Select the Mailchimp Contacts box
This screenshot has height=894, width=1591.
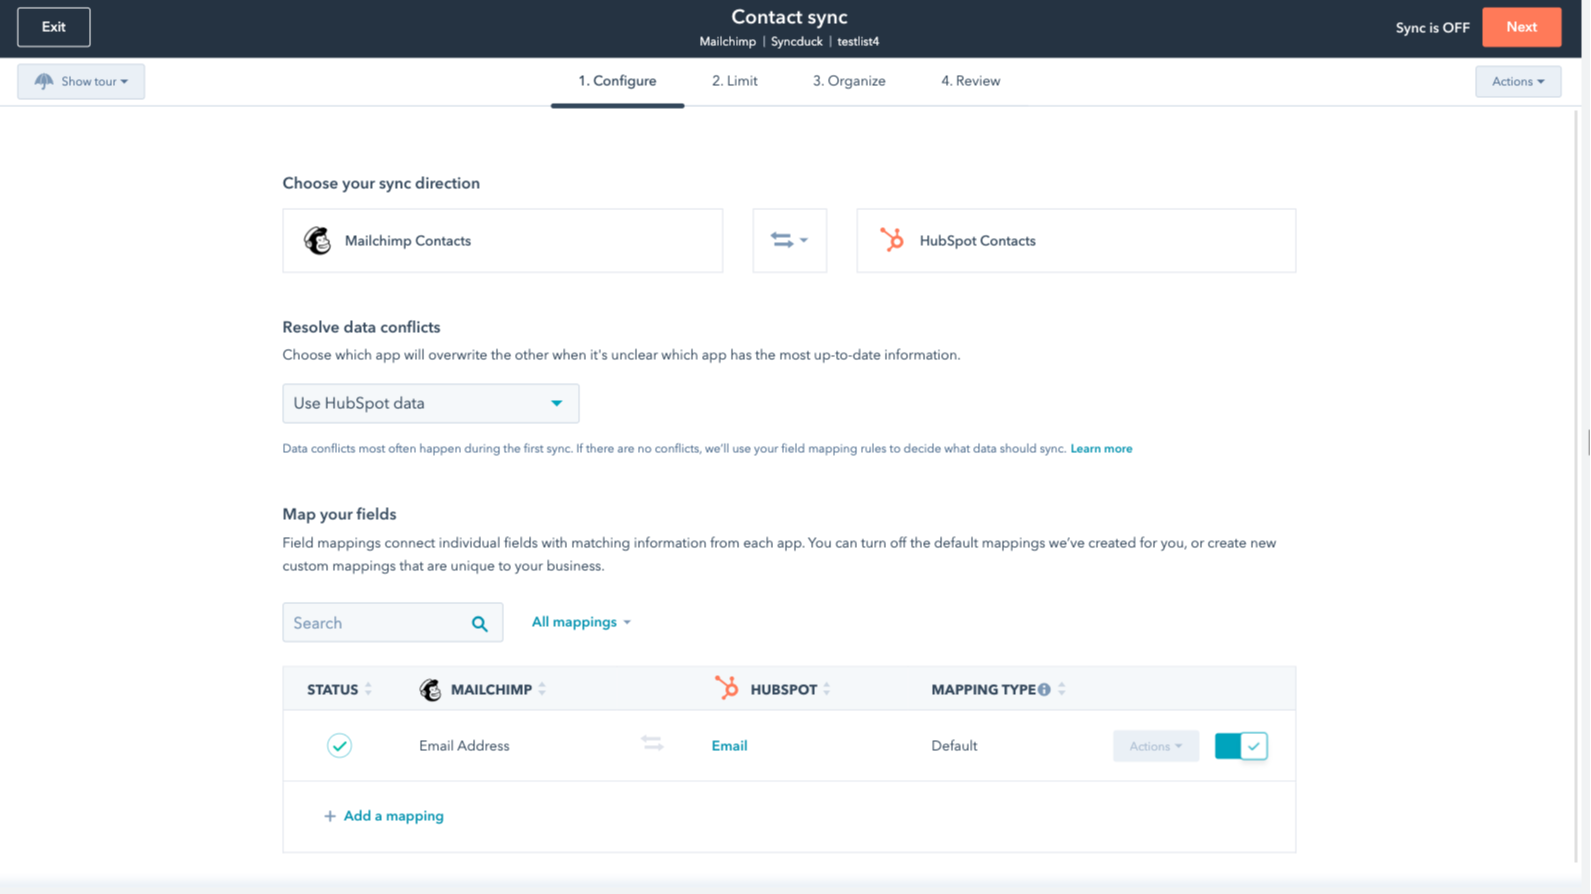click(503, 241)
